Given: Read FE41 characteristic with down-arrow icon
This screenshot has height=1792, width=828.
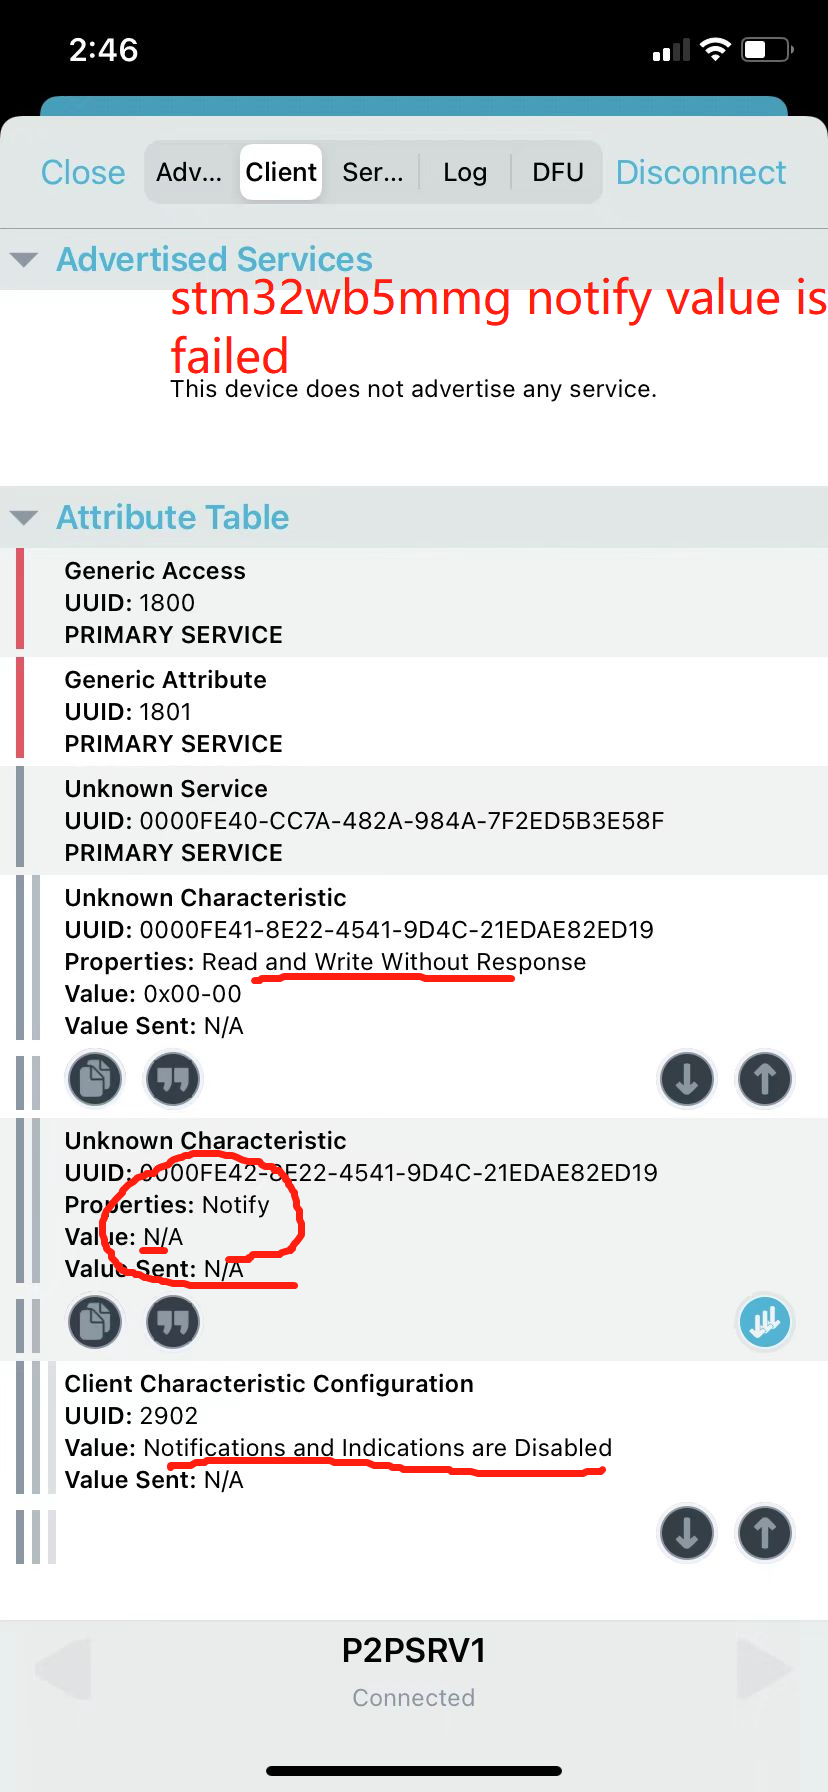Looking at the screenshot, I should [x=687, y=1079].
